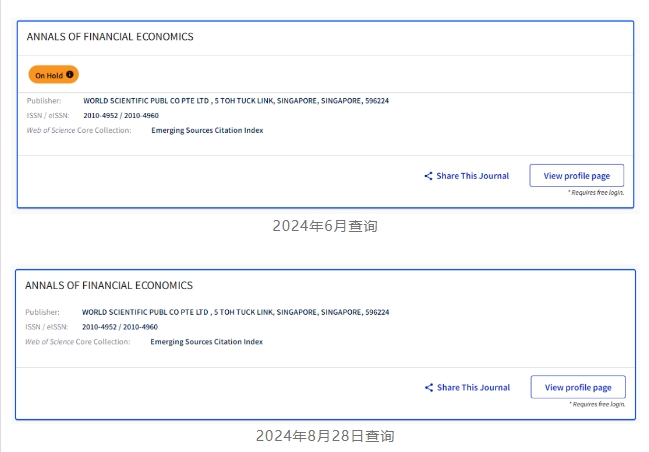Click the 2024年8月28日查询 caption
Screen dimensions: 649x452
pyautogui.click(x=325, y=436)
